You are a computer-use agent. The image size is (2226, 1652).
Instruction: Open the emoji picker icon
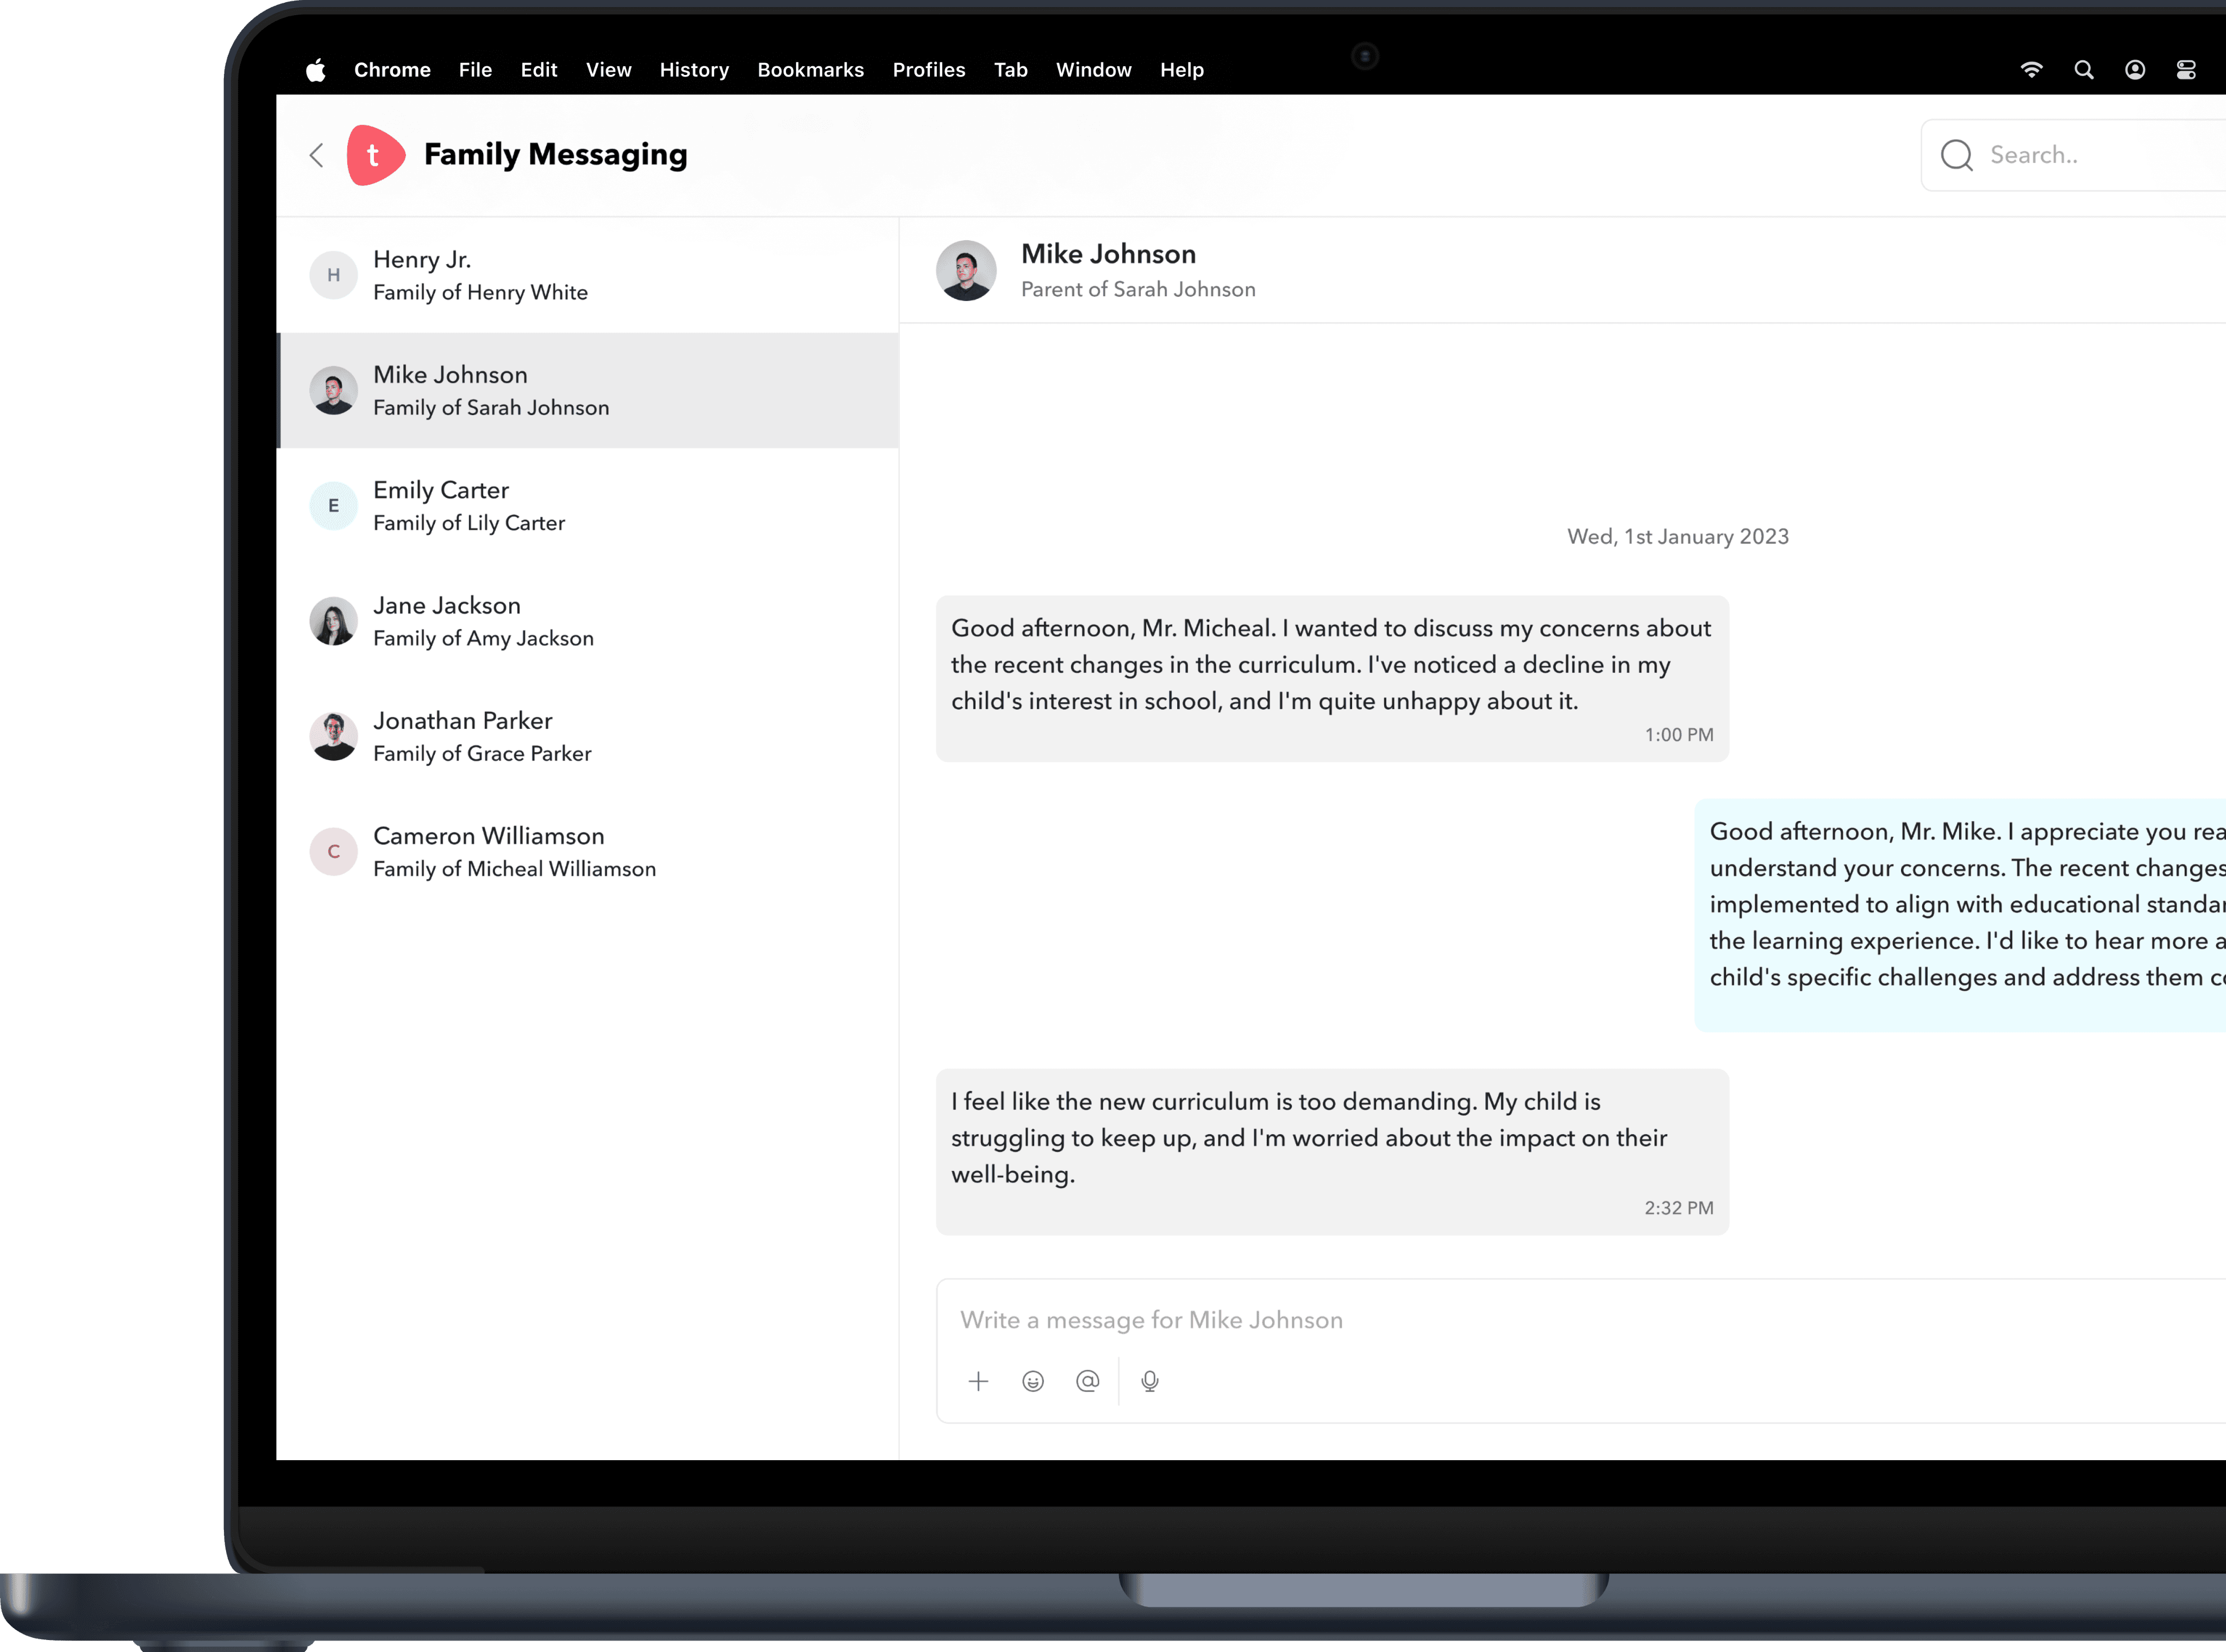(x=1033, y=1381)
